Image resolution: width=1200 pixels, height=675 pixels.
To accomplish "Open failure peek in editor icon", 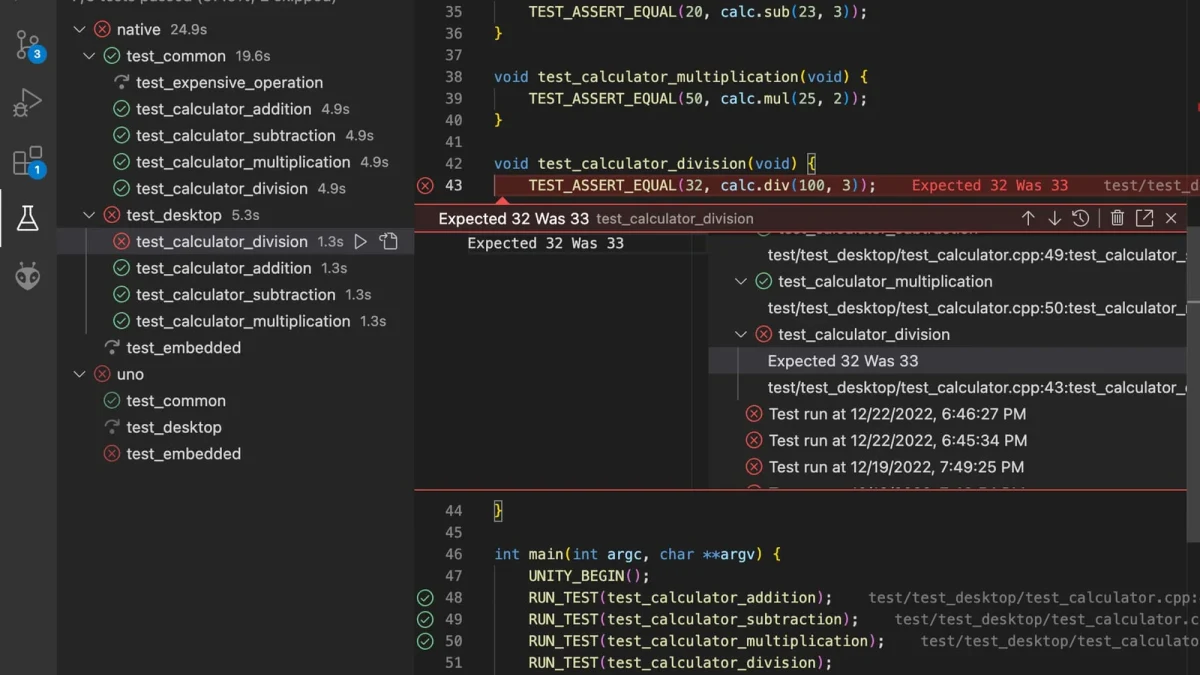I will pos(1145,218).
